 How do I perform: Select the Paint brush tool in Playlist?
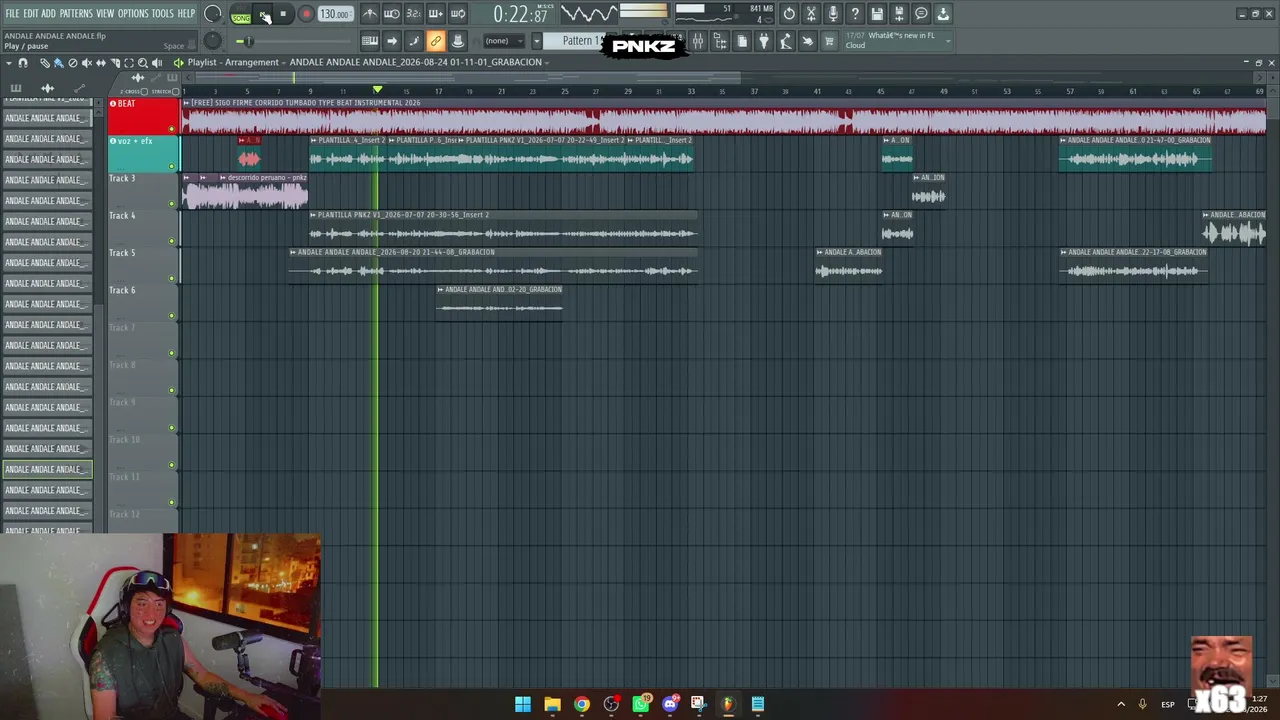pyautogui.click(x=58, y=63)
